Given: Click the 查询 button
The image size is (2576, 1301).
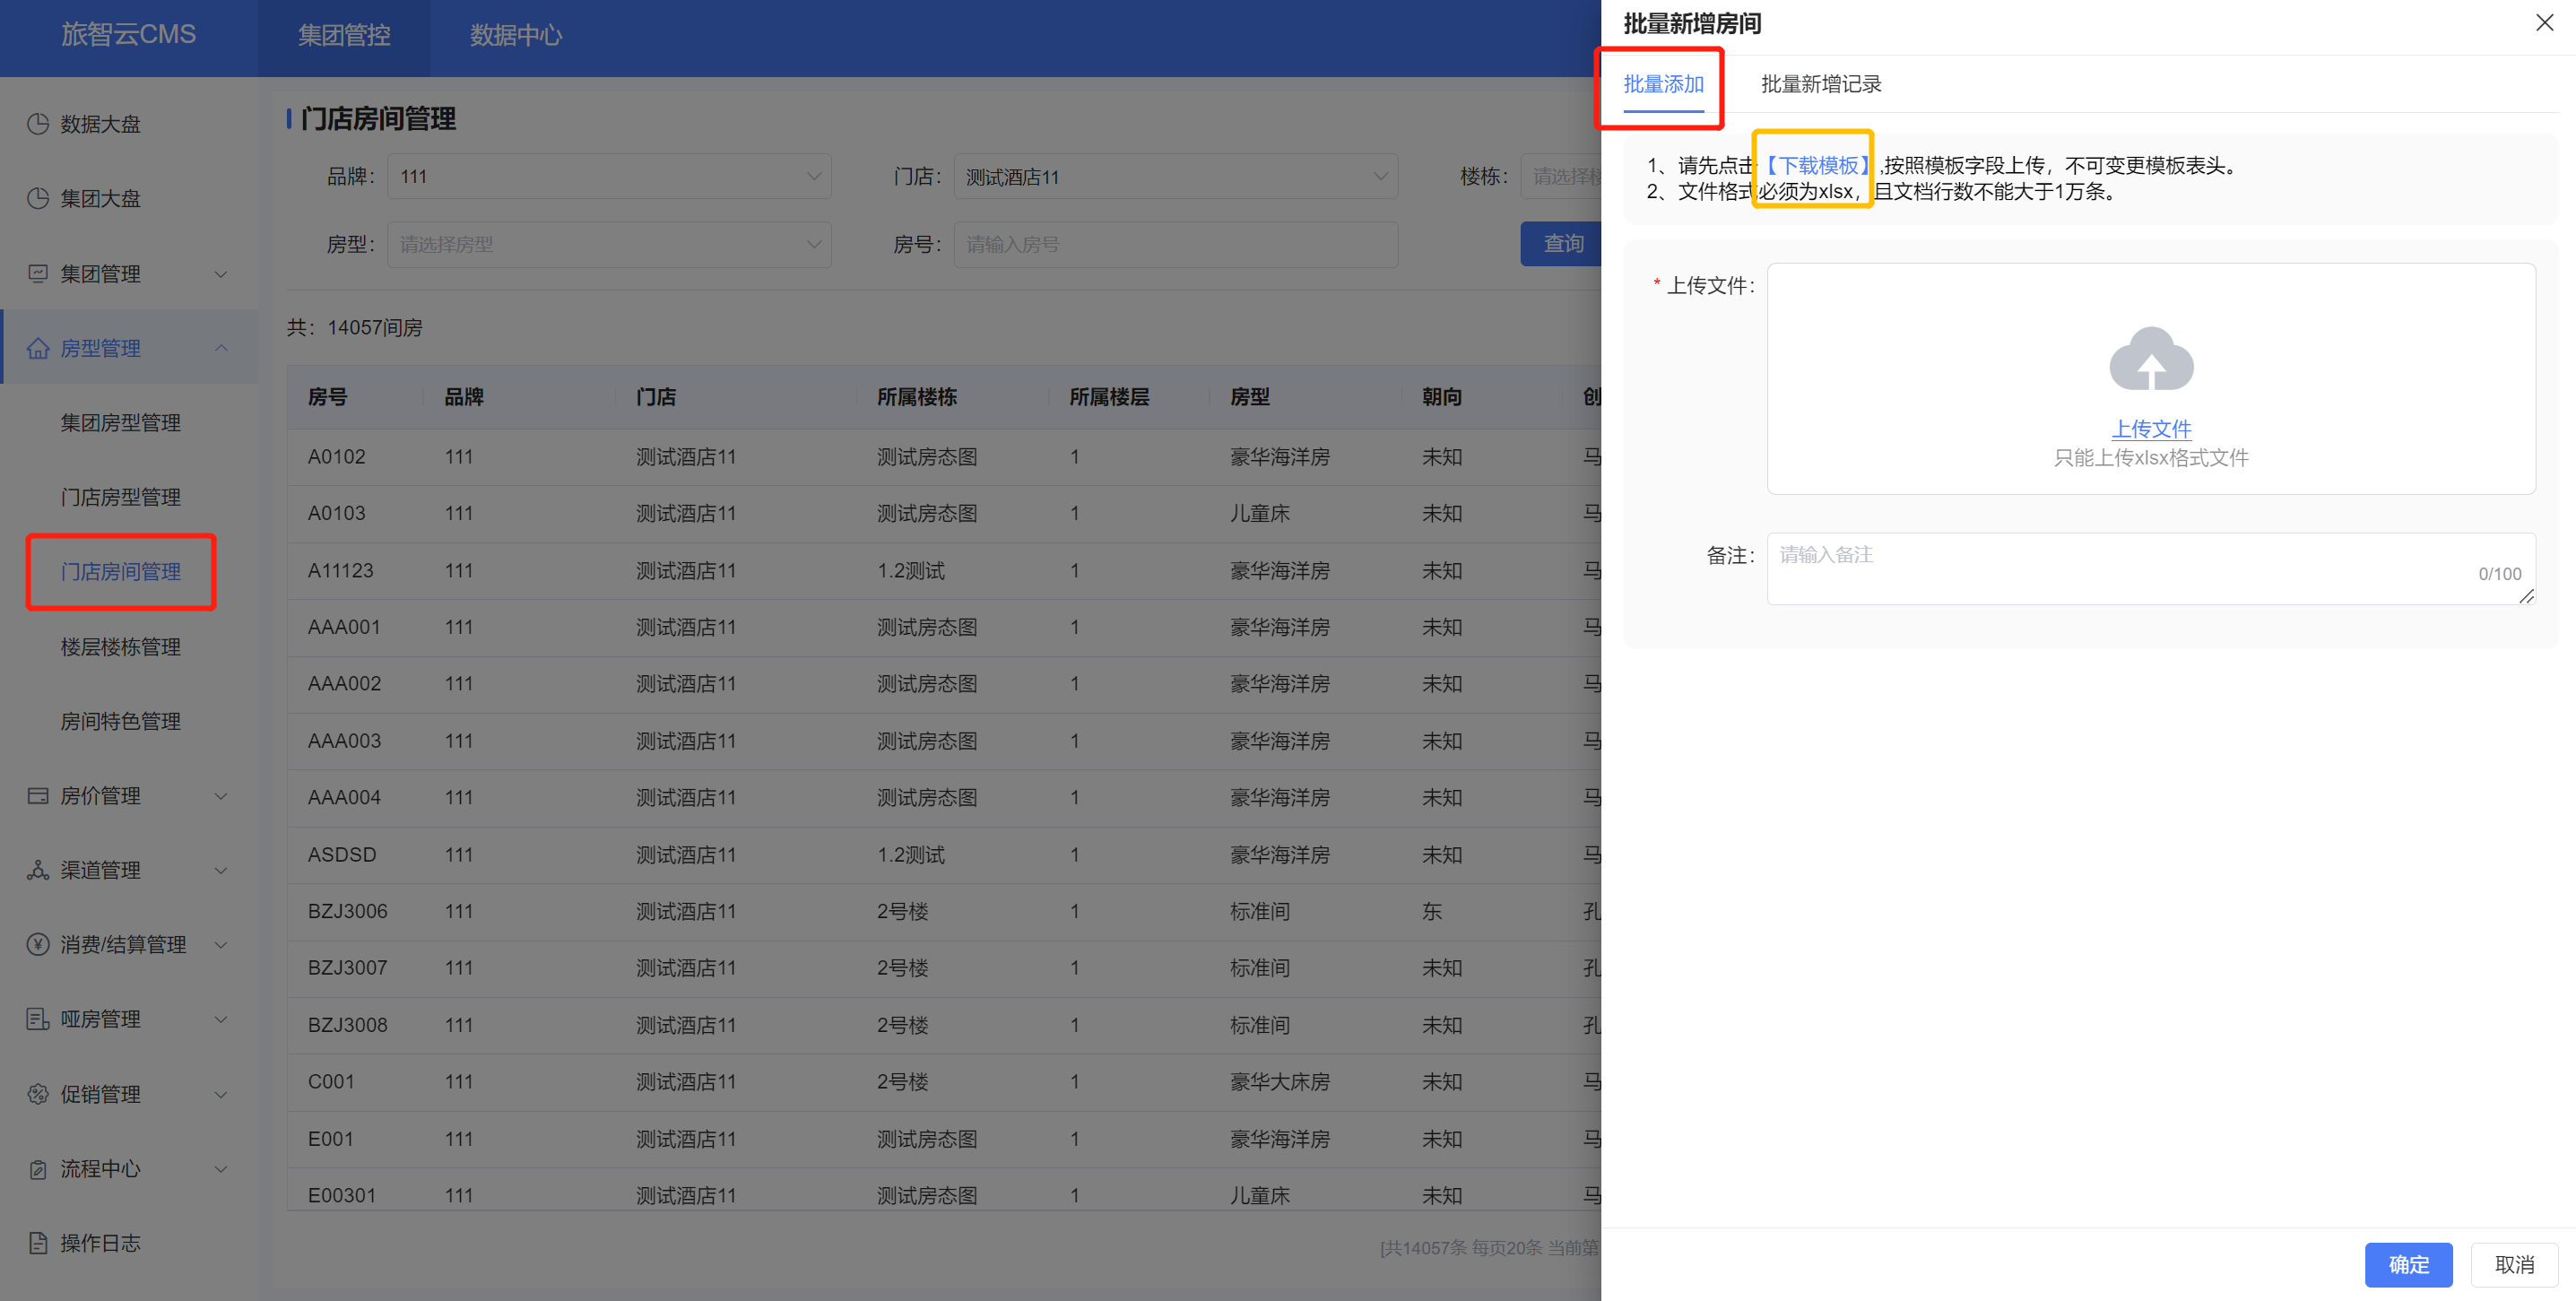Looking at the screenshot, I should click(1561, 244).
